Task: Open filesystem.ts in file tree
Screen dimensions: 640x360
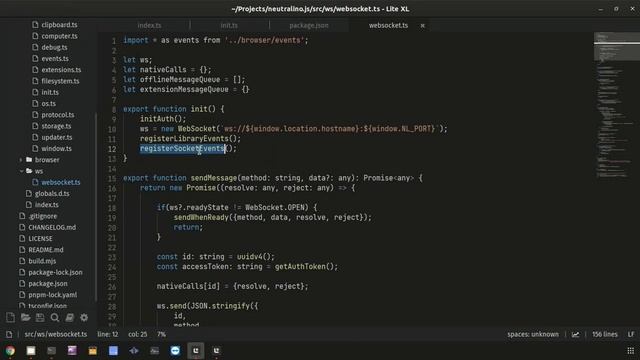Action: point(60,81)
